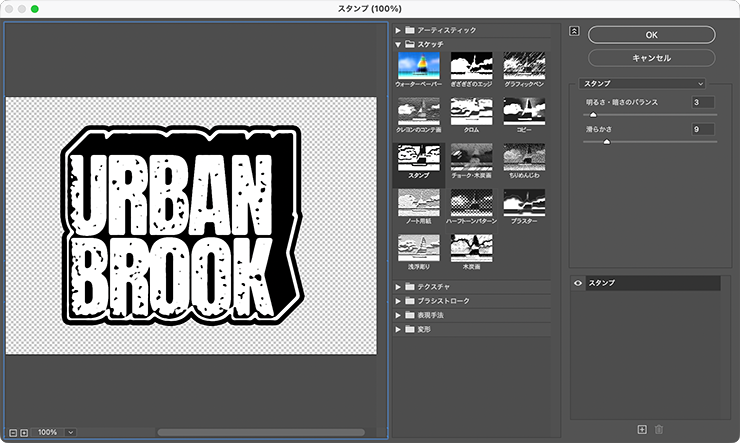Click the キャンセル button
The width and height of the screenshot is (740, 443).
pos(651,58)
